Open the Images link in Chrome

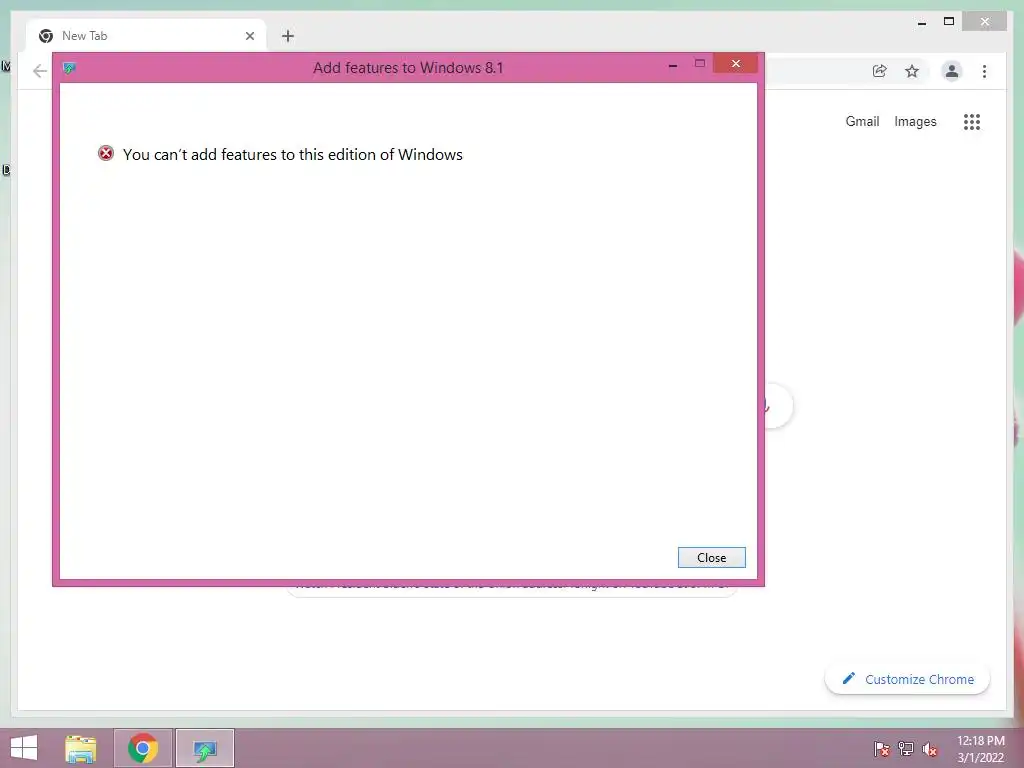(x=915, y=121)
